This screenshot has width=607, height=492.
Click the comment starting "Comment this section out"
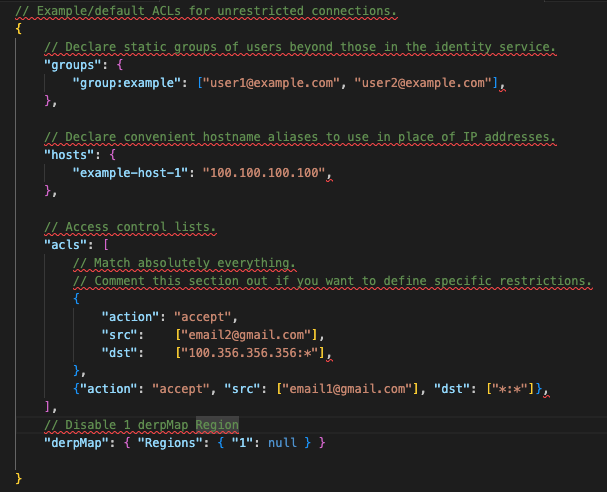click(333, 281)
